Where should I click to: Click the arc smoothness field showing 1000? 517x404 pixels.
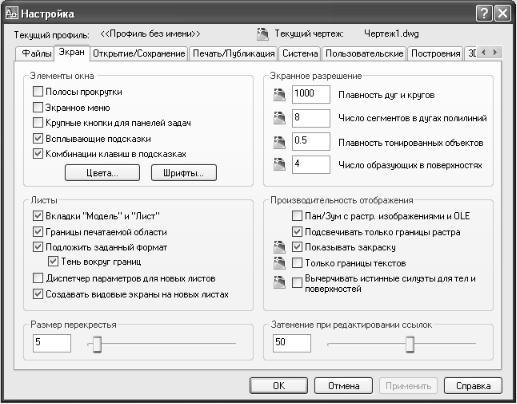(311, 94)
